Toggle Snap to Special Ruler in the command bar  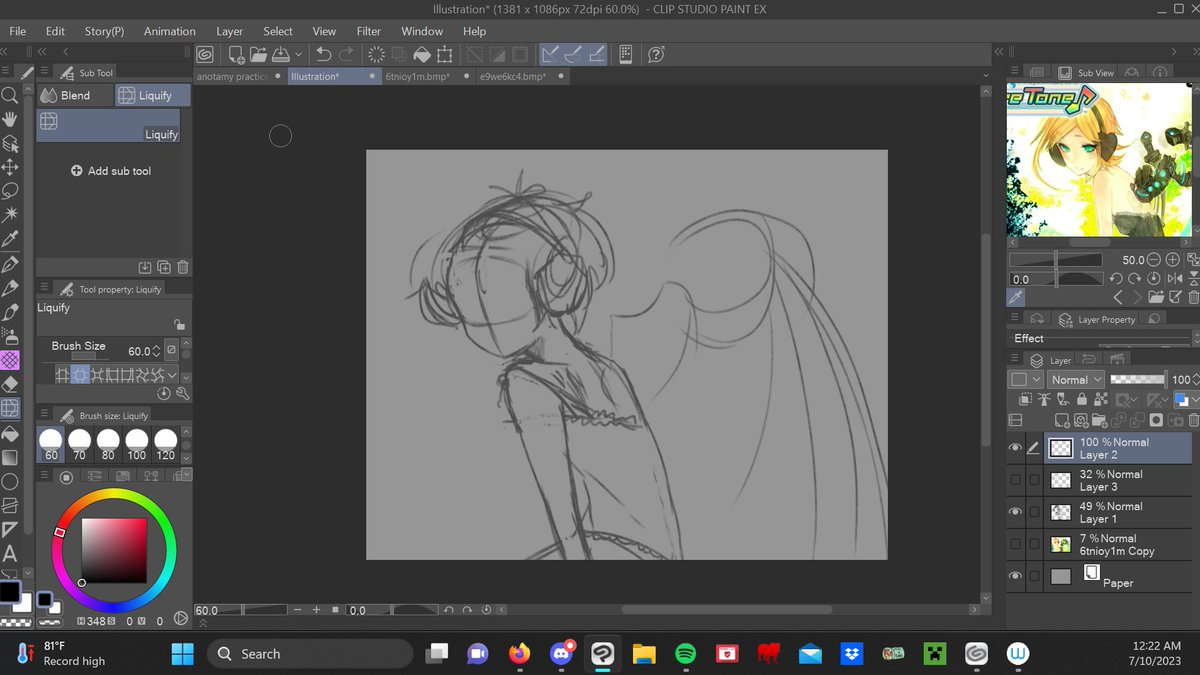tap(573, 54)
